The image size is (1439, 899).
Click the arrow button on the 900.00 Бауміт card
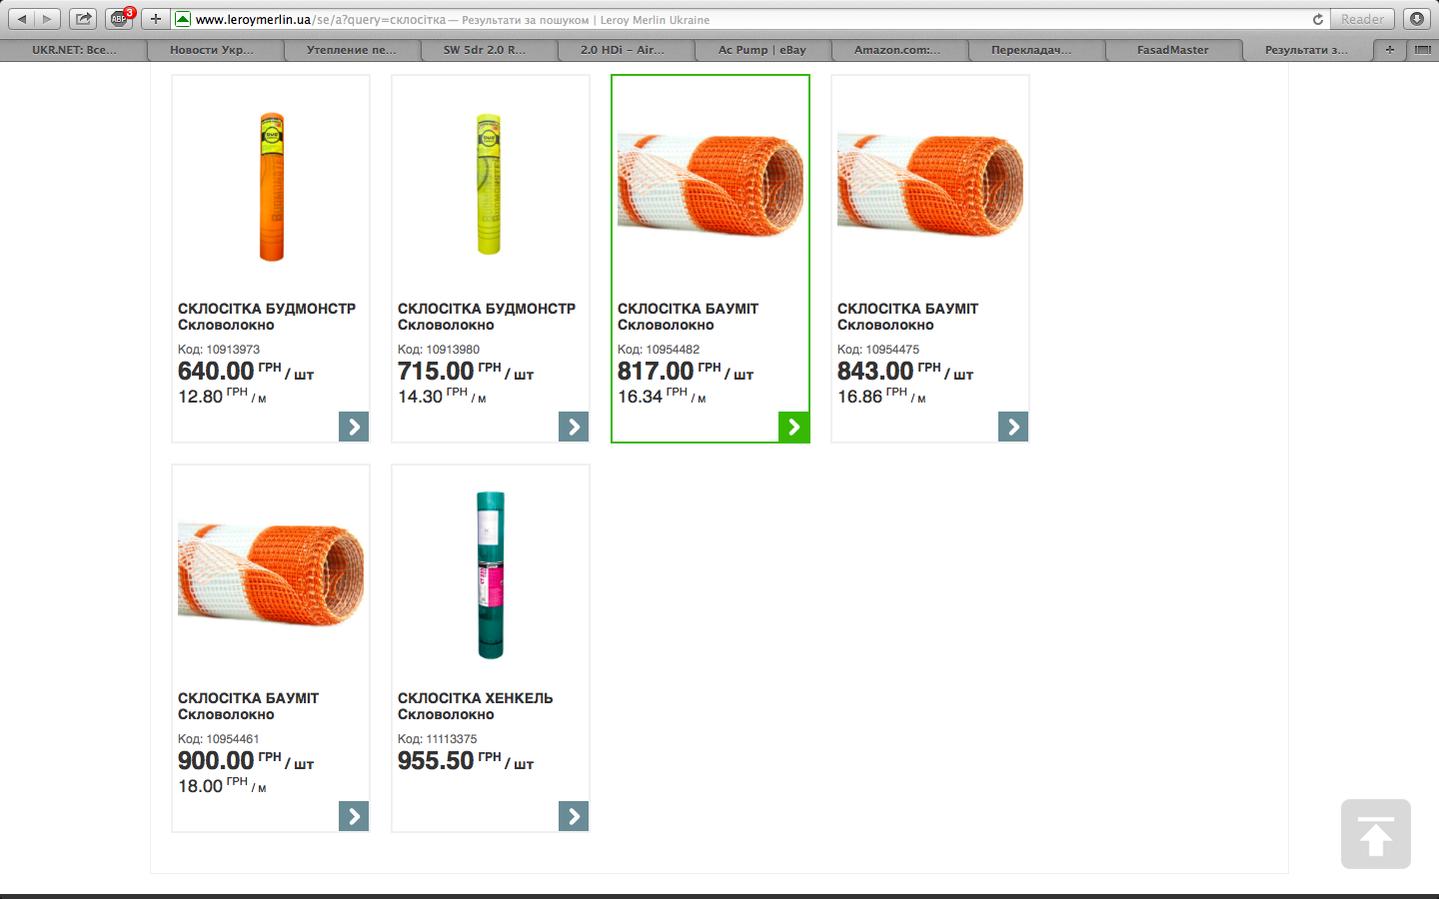[x=354, y=816]
